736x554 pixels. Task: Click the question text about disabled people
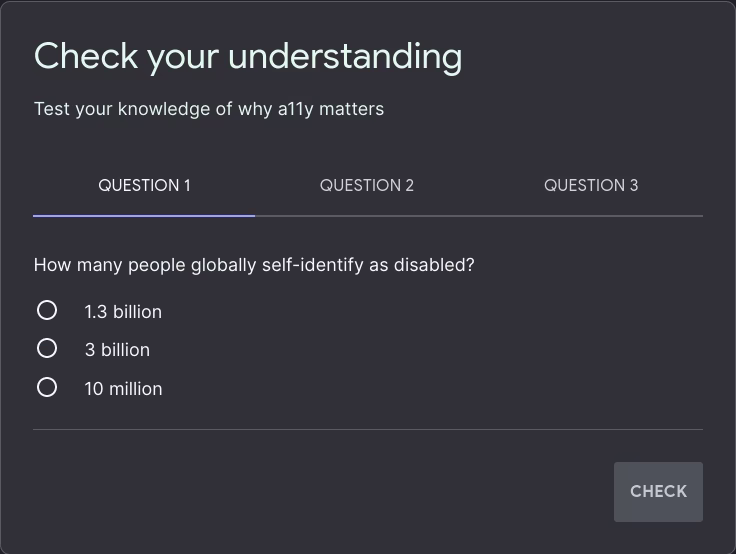coord(254,265)
